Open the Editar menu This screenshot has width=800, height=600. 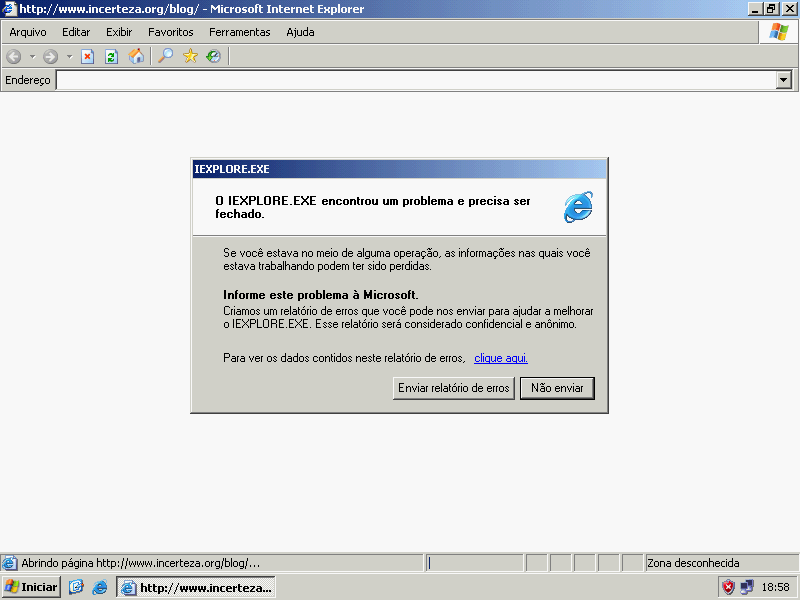pyautogui.click(x=76, y=32)
